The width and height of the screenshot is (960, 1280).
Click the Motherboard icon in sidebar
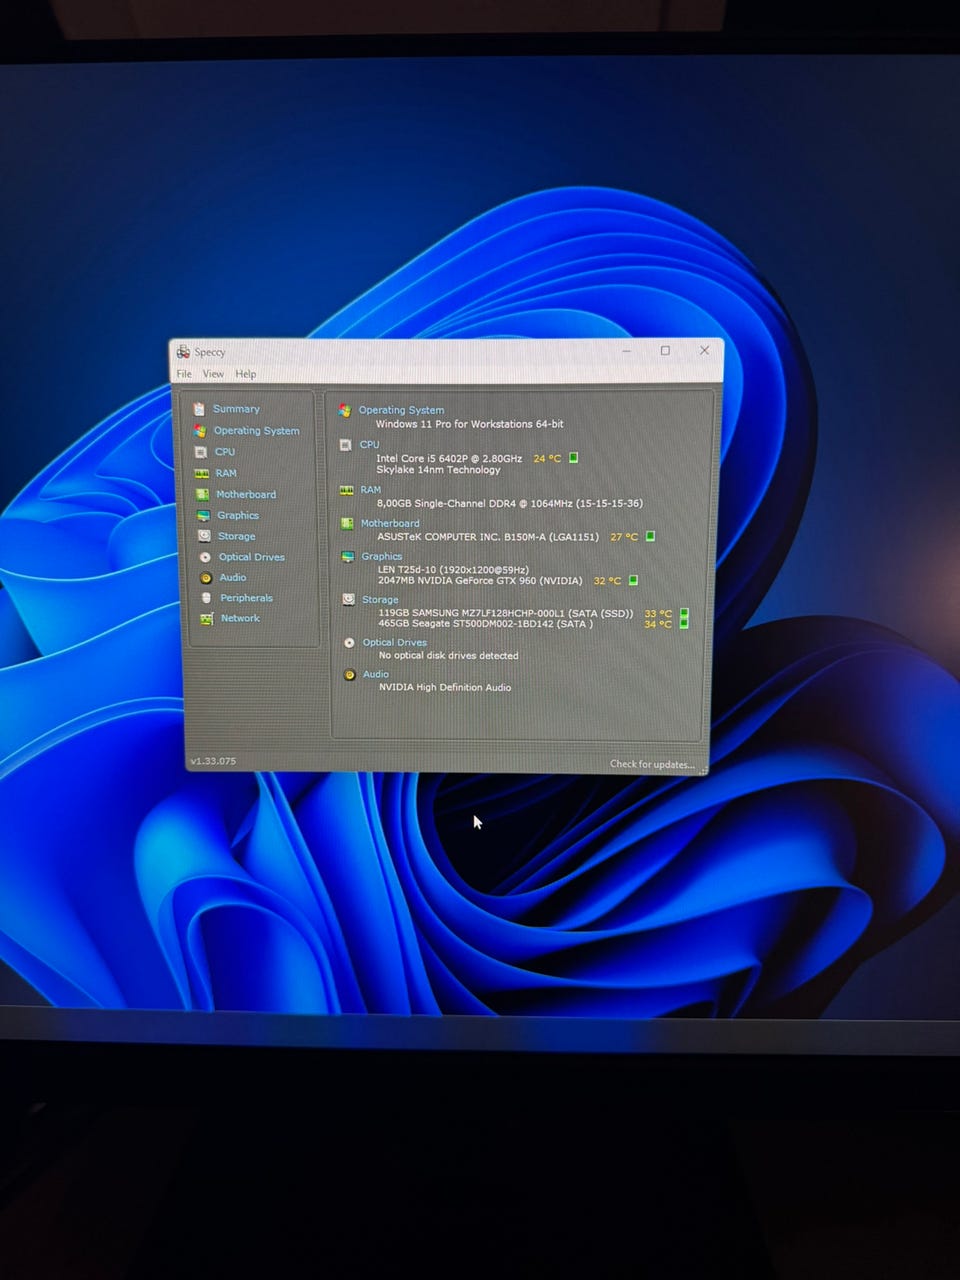coord(203,494)
